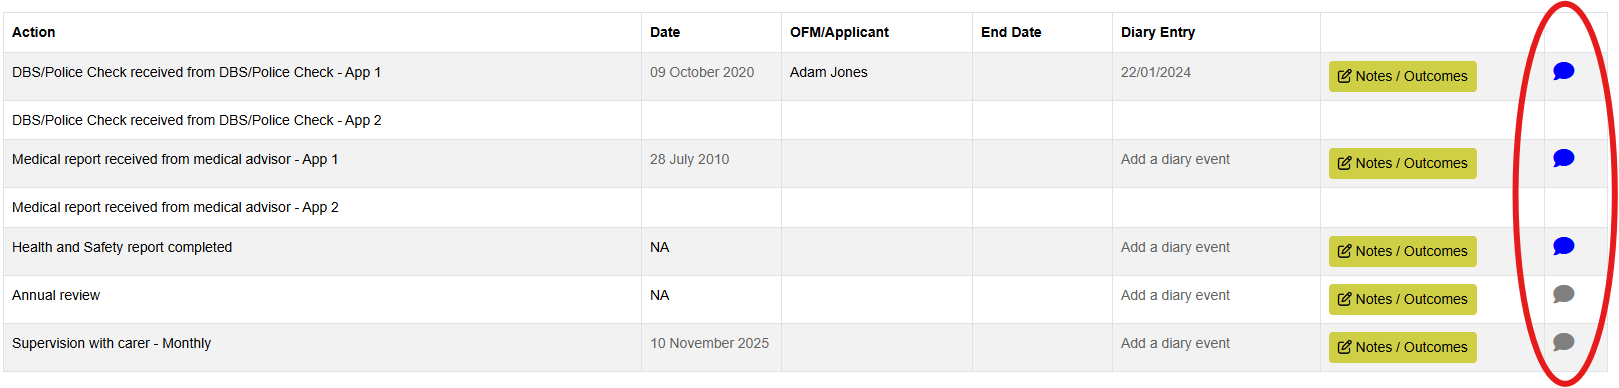Viewport: 1619px width, 388px height.
Task: Click date 10 November 2025
Action: (709, 343)
